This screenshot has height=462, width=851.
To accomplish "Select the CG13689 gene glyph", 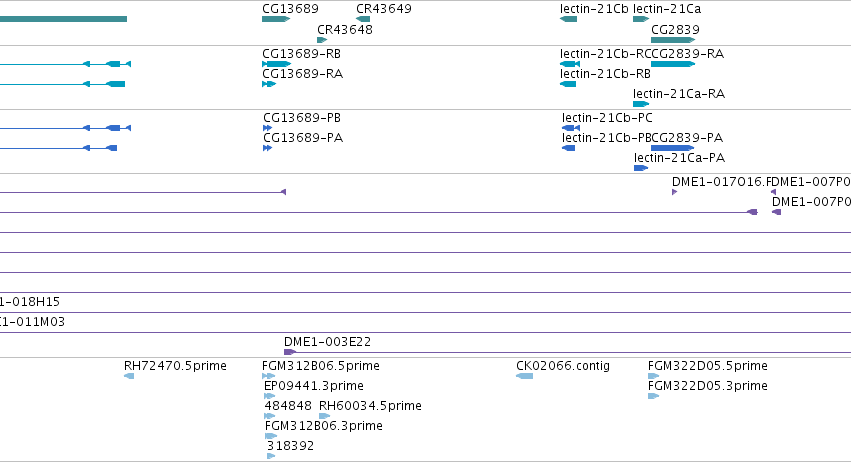I will pos(276,19).
